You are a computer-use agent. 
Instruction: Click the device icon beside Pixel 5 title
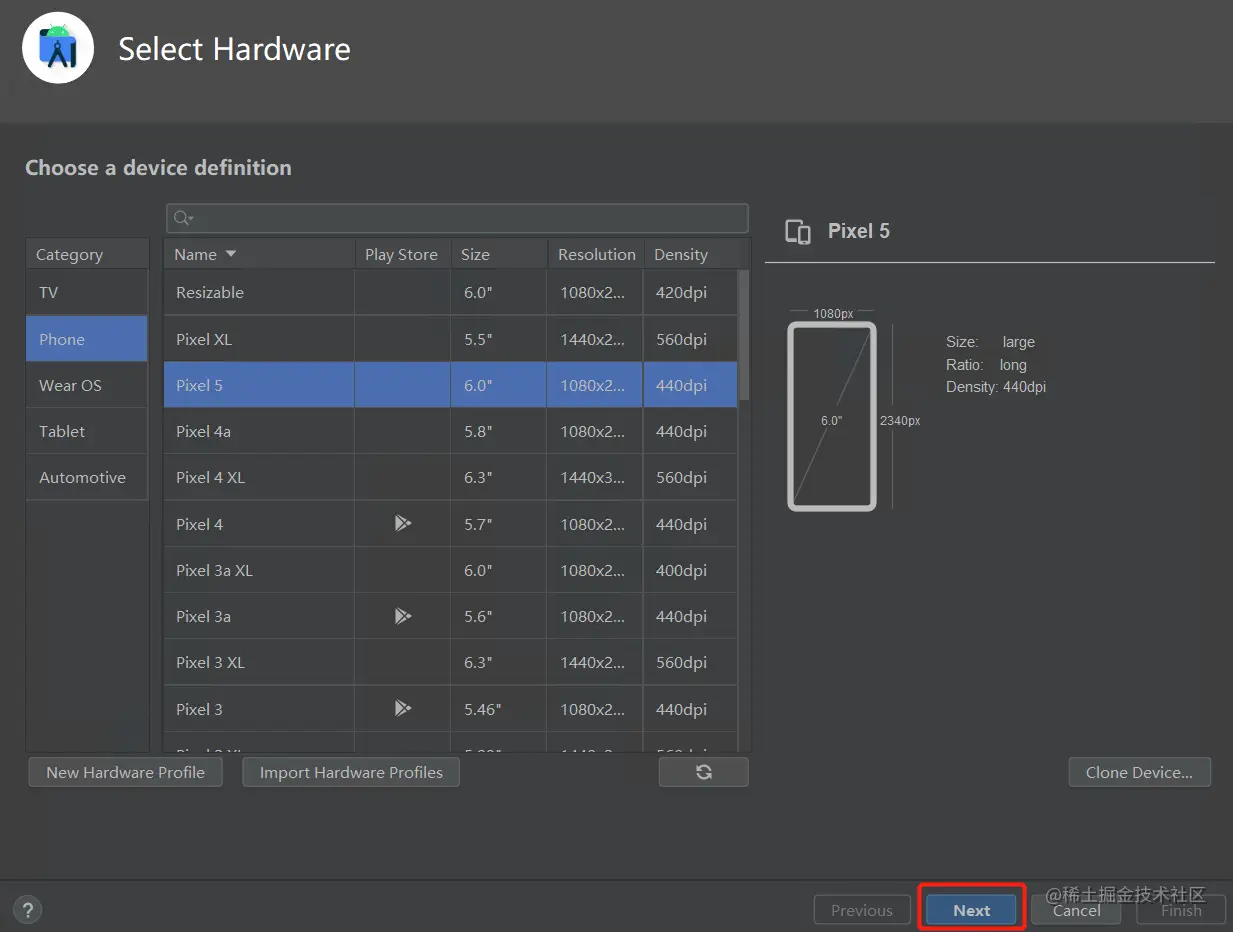pyautogui.click(x=798, y=231)
